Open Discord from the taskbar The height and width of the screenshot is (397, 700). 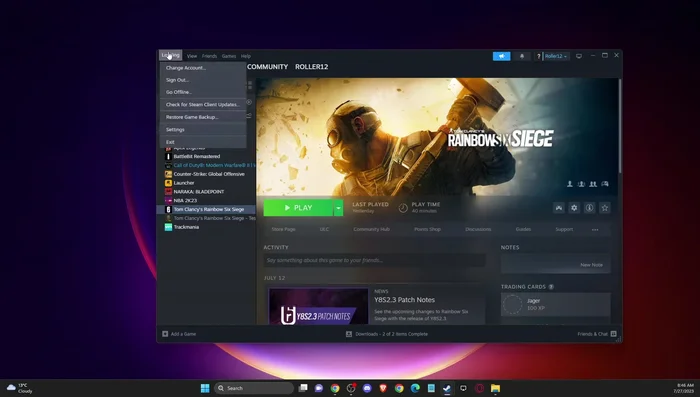(x=367, y=388)
